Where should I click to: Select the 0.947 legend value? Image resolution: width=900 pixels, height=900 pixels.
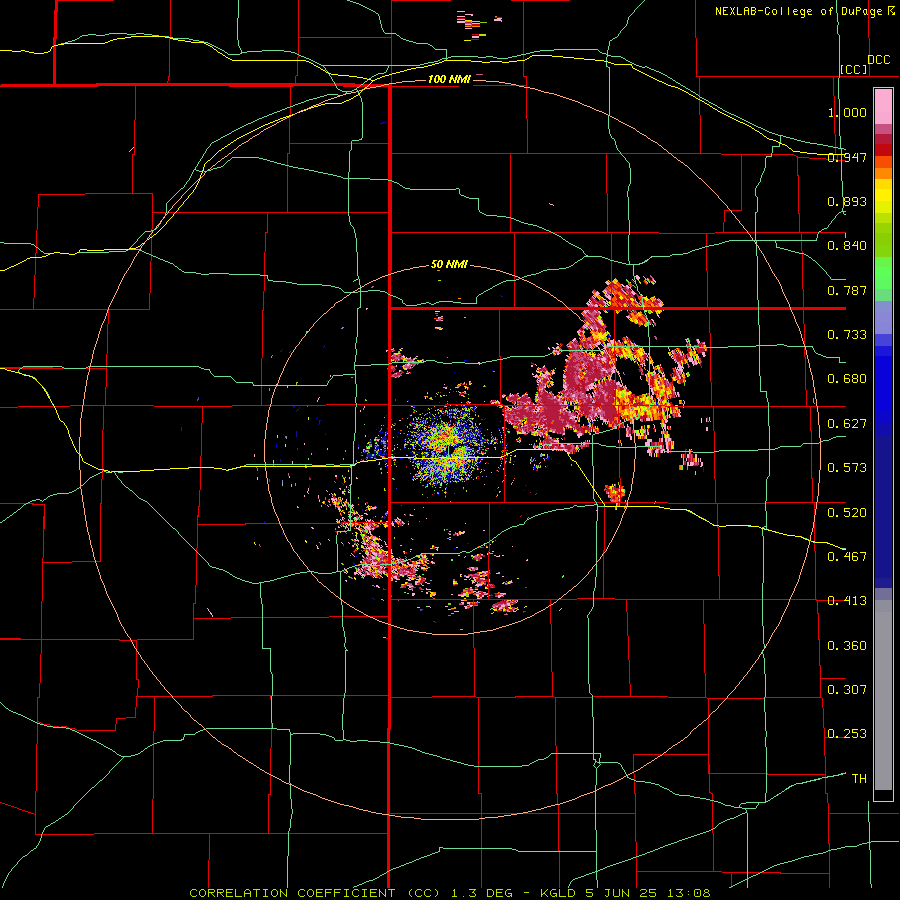[x=847, y=157]
